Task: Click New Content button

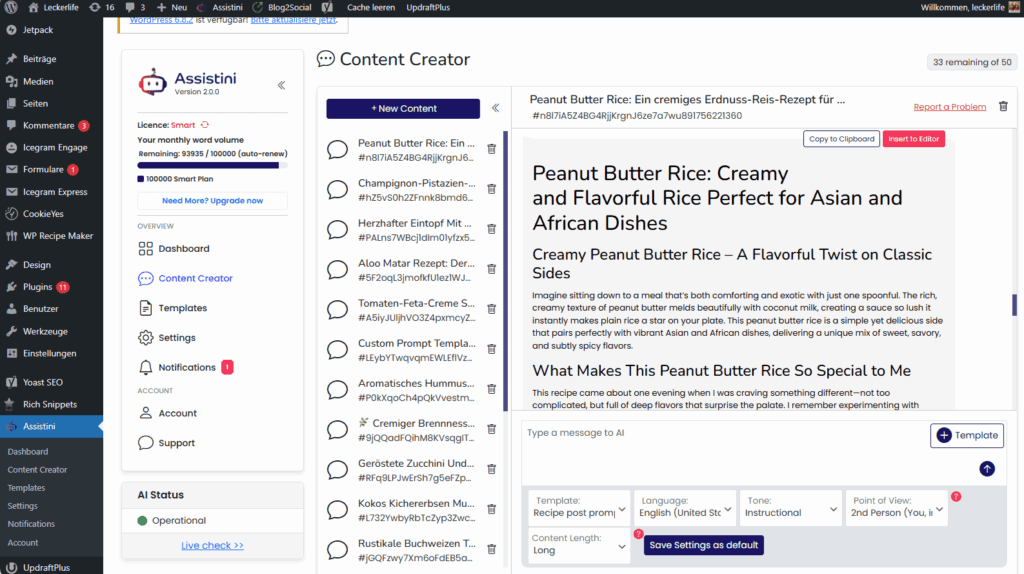Action: [x=403, y=108]
